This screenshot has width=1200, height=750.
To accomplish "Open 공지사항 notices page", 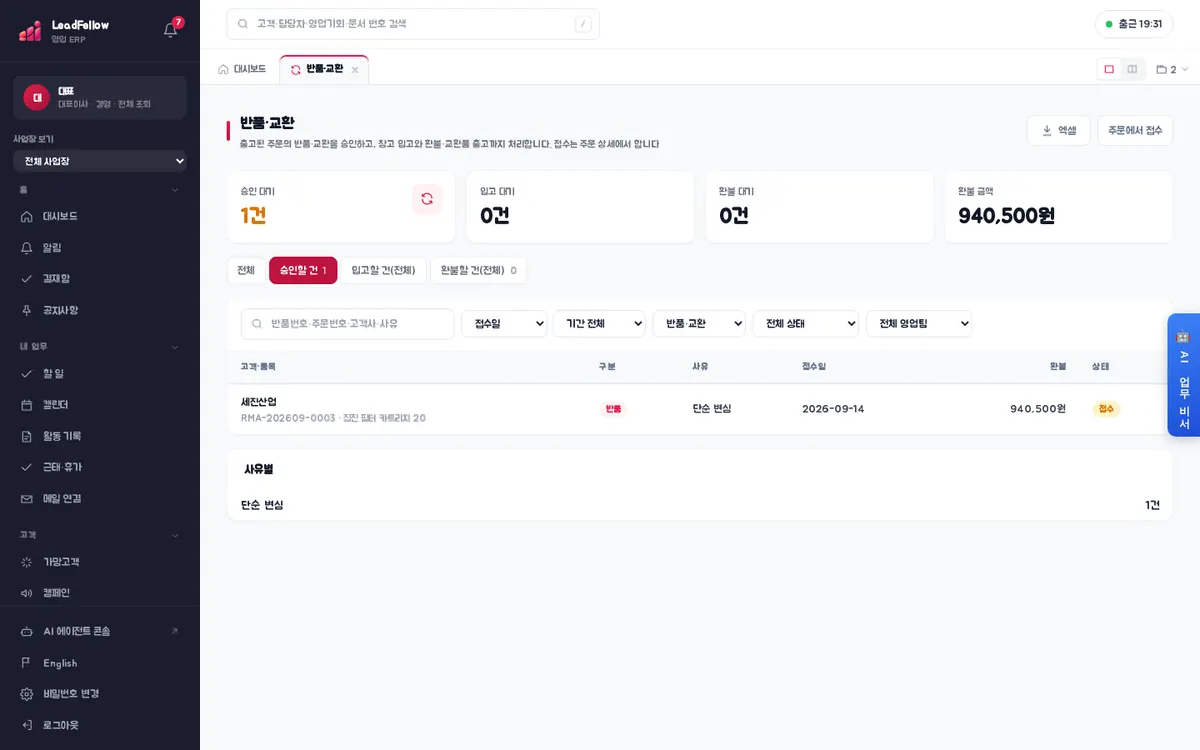I will 100,310.
